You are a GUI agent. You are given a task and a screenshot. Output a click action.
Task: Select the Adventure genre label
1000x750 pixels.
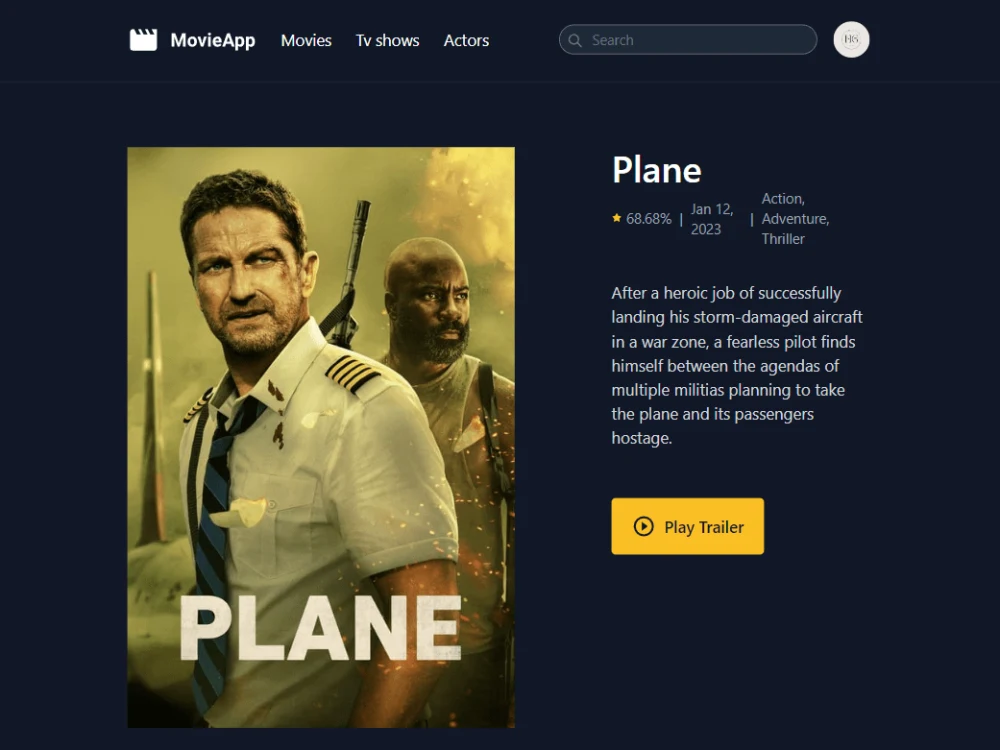click(795, 219)
